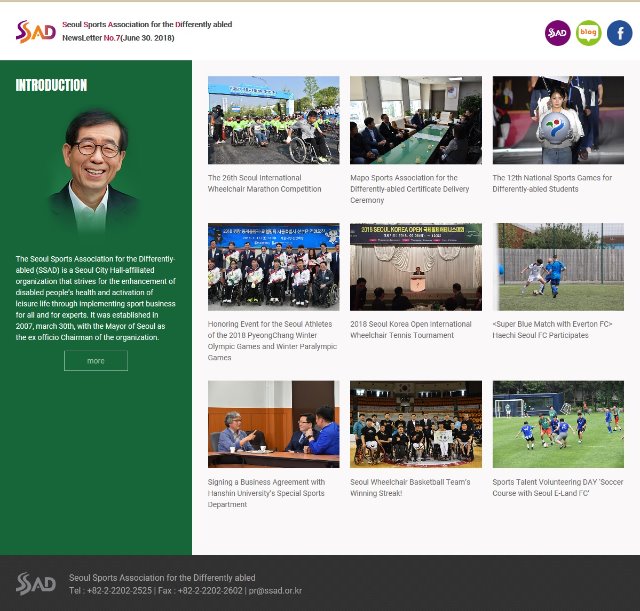640x611 pixels.
Task: Open the Wheelchair Marathon Competition photo
Action: coord(273,120)
